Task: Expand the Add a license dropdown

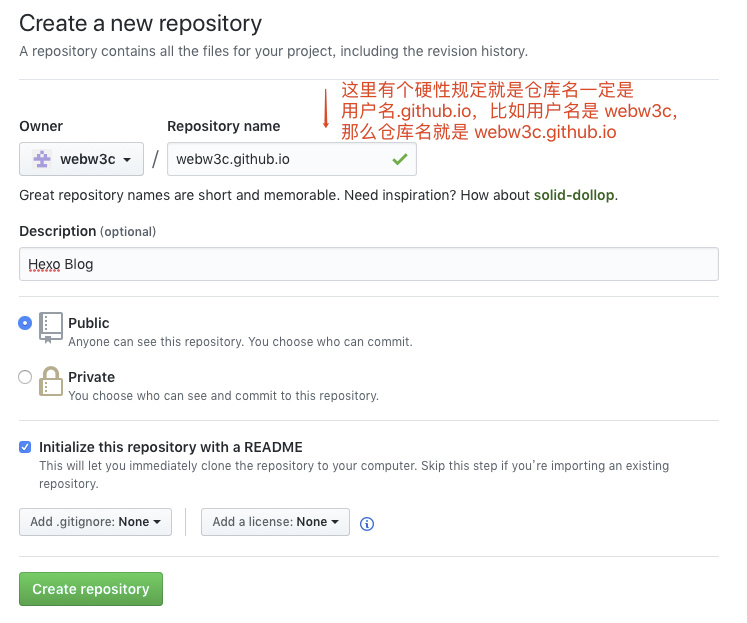Action: pyautogui.click(x=275, y=522)
